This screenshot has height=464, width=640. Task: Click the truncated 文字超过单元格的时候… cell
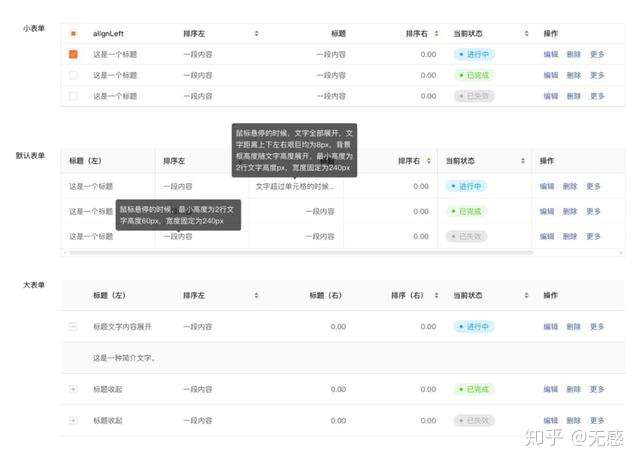(295, 186)
